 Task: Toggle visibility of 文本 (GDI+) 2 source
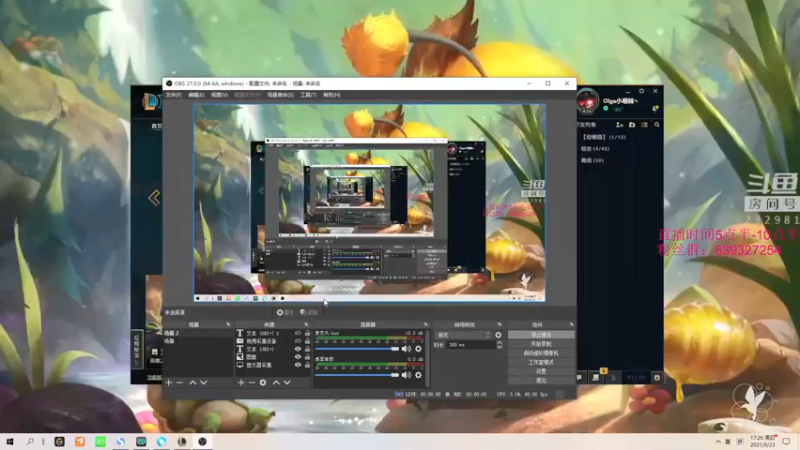298,333
